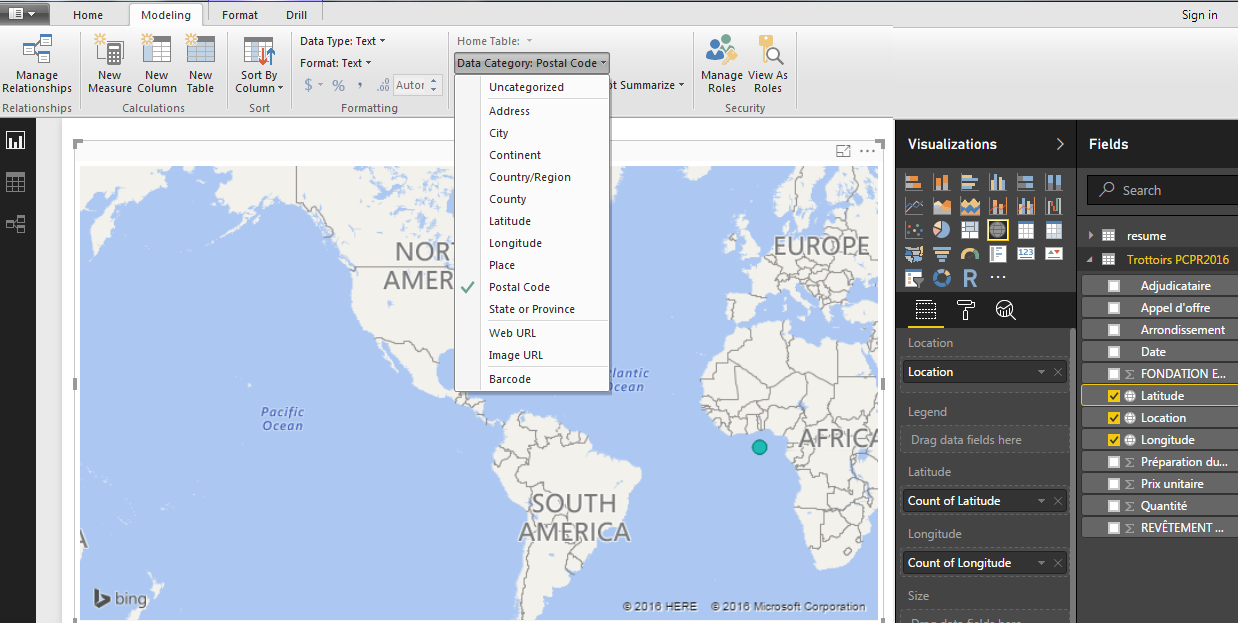Select the Clustered bar chart visualization
This screenshot has height=623, width=1238.
(970, 182)
